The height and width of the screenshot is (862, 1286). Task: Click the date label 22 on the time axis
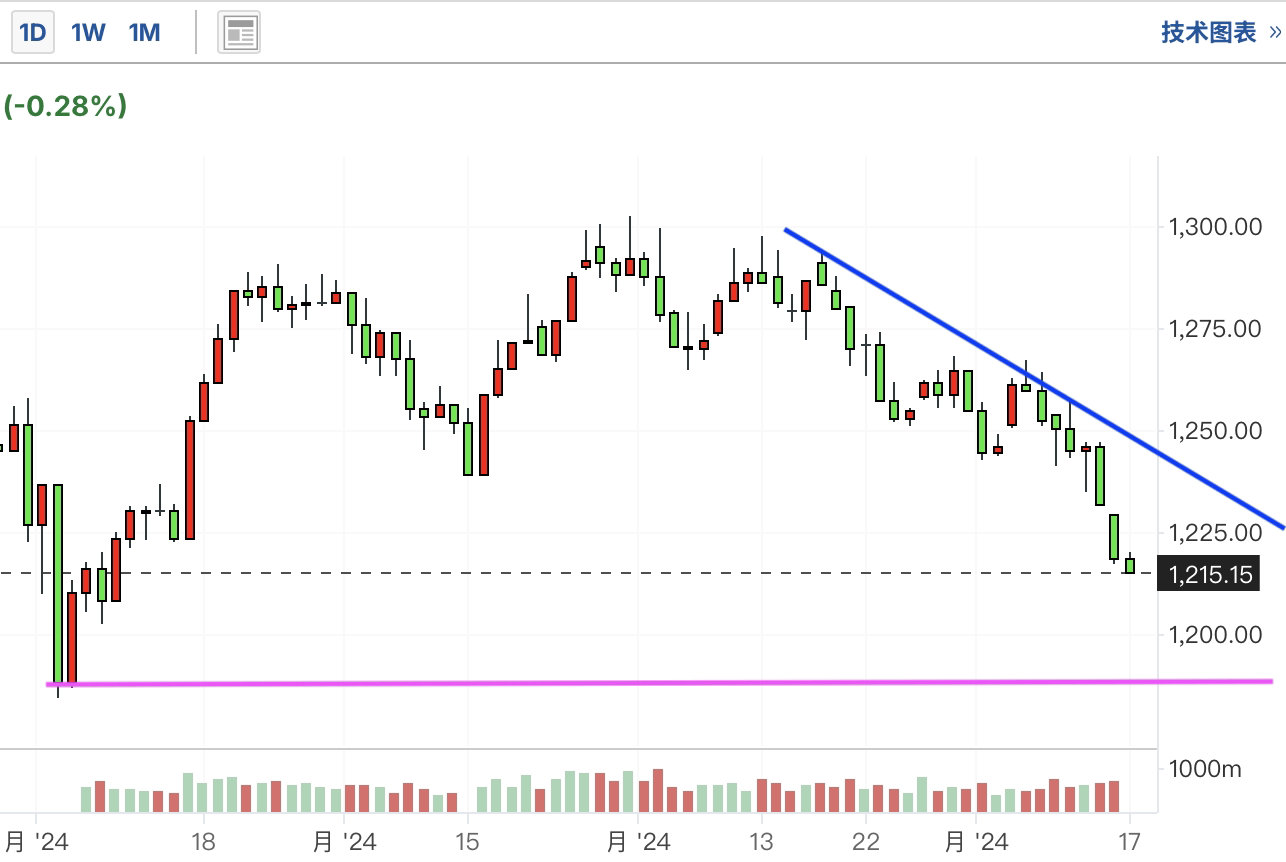click(865, 842)
